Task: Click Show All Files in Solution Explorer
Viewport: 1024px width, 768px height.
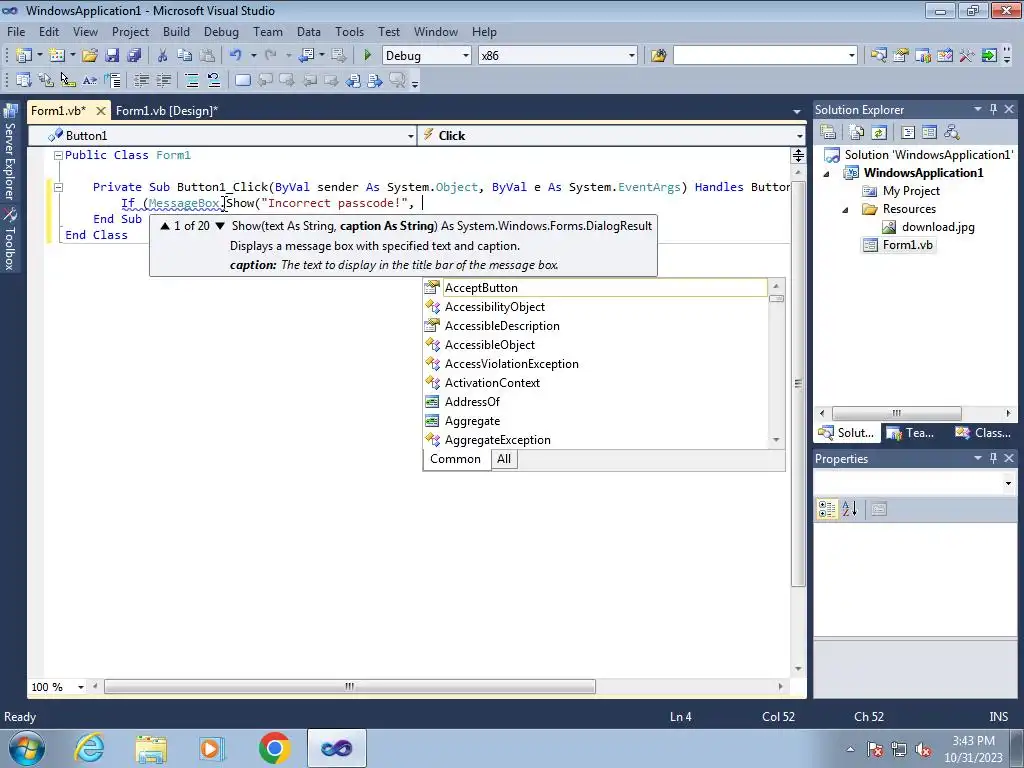Action: coord(857,132)
